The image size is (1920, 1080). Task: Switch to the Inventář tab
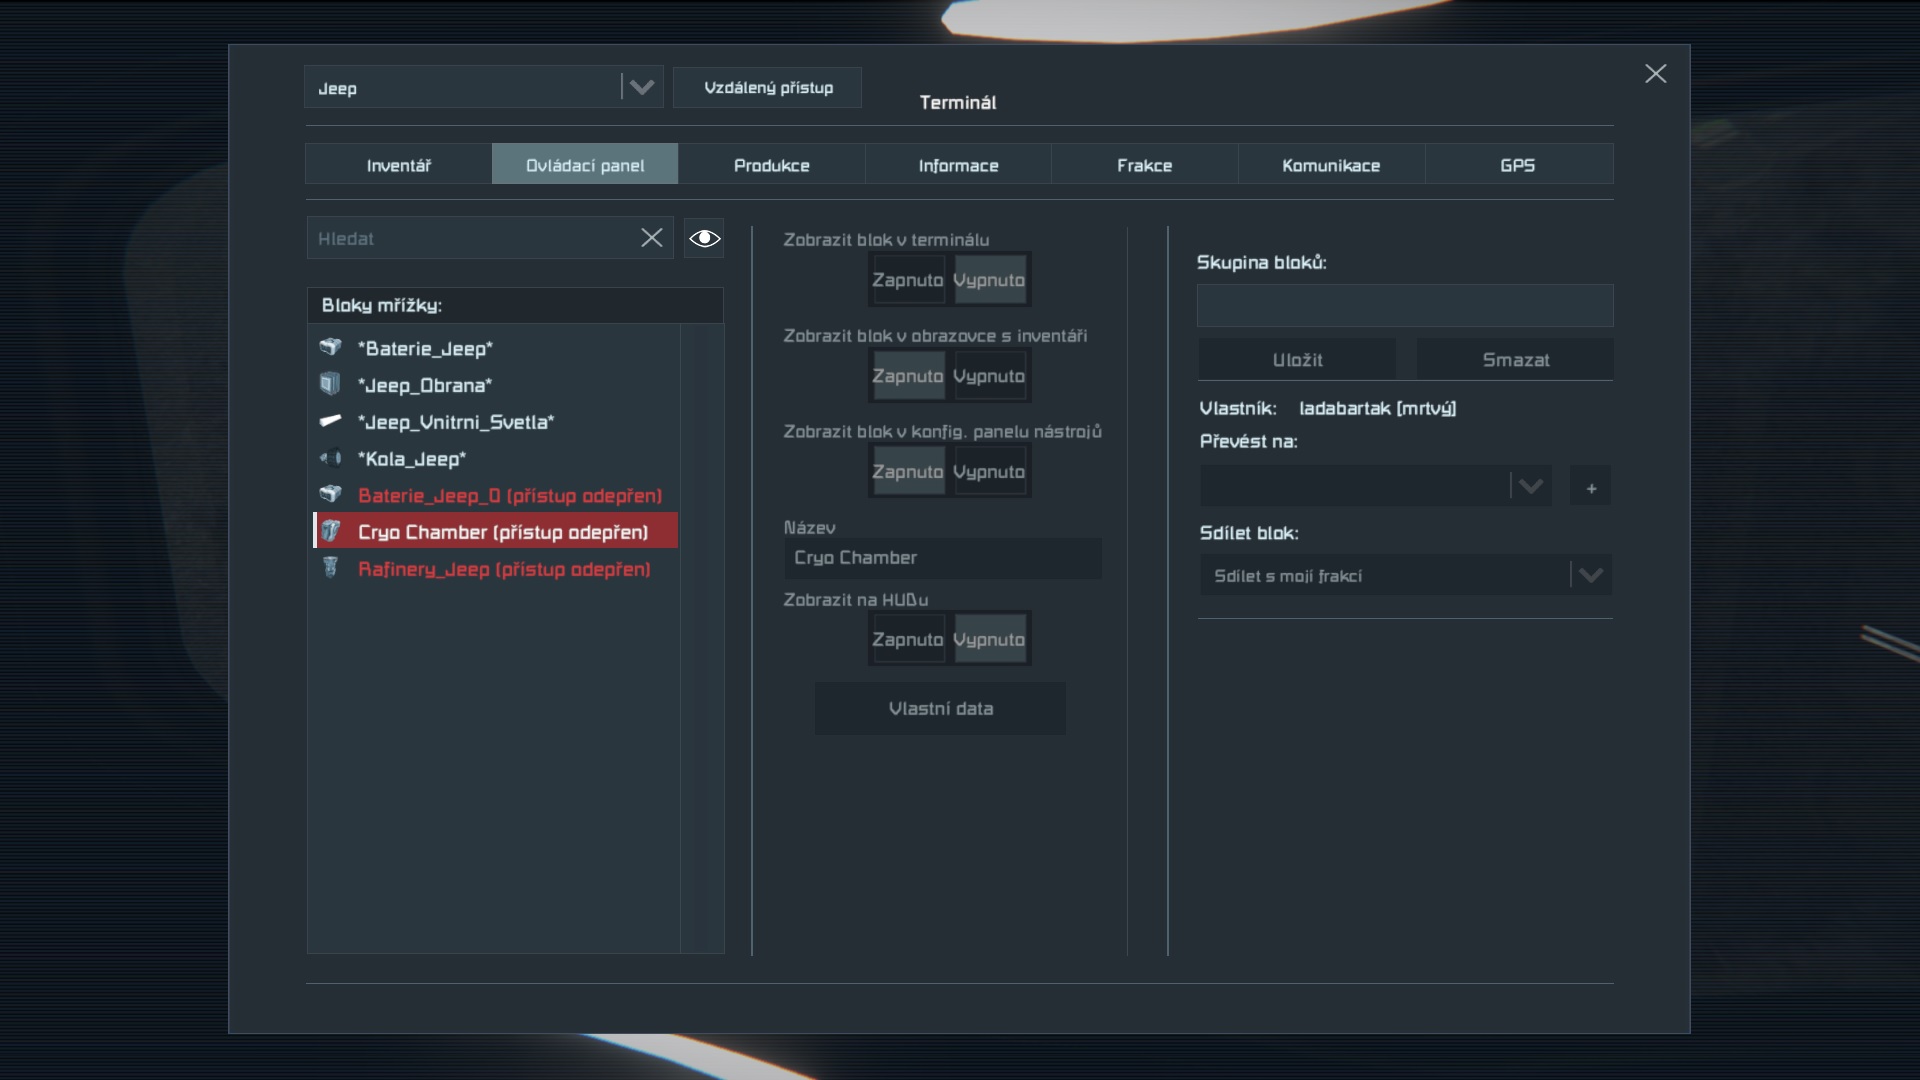coord(398,165)
